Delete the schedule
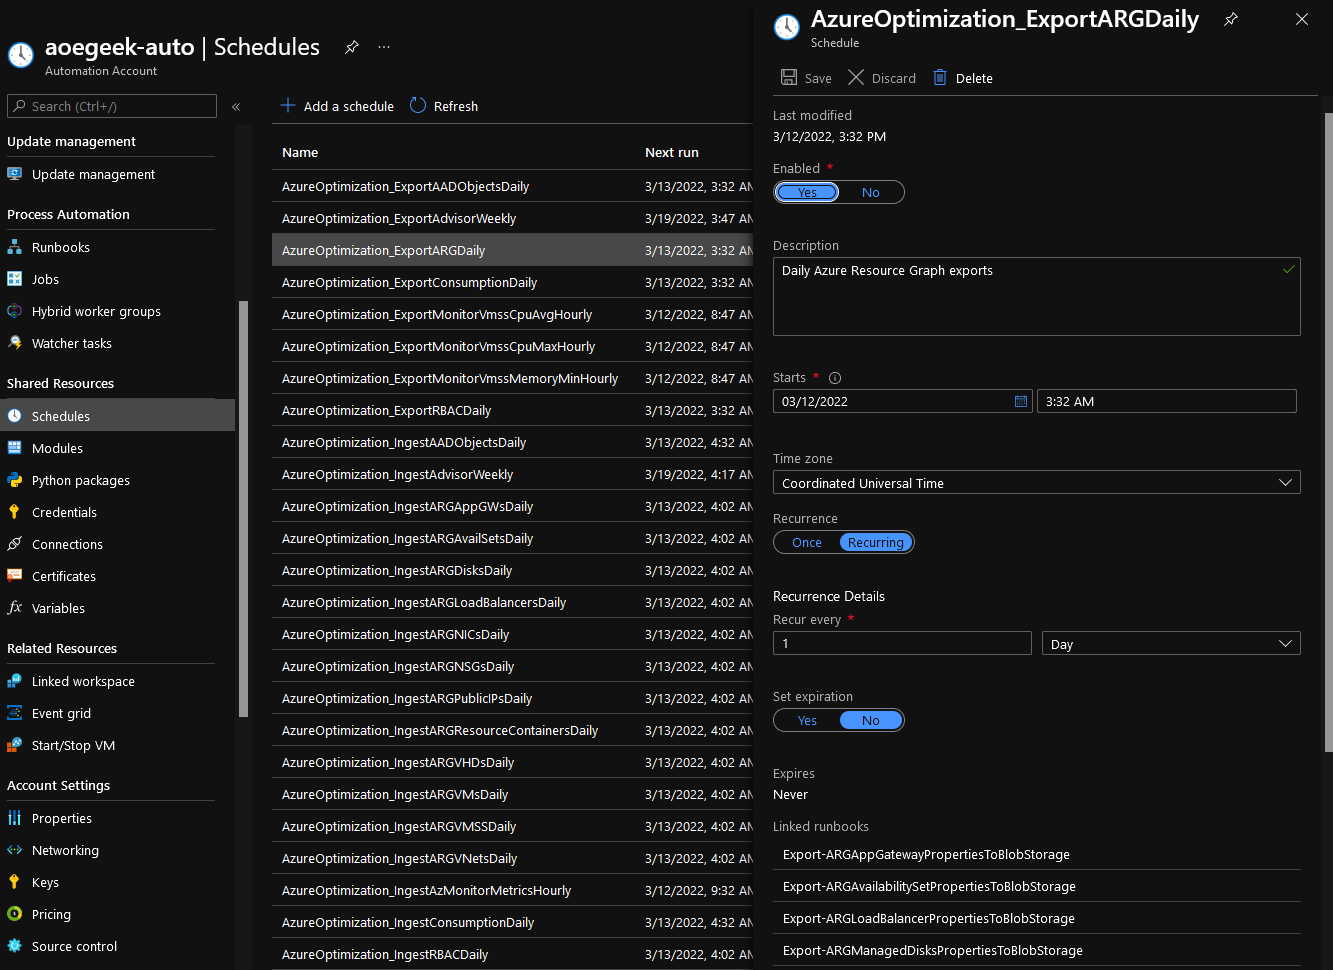 pos(963,78)
